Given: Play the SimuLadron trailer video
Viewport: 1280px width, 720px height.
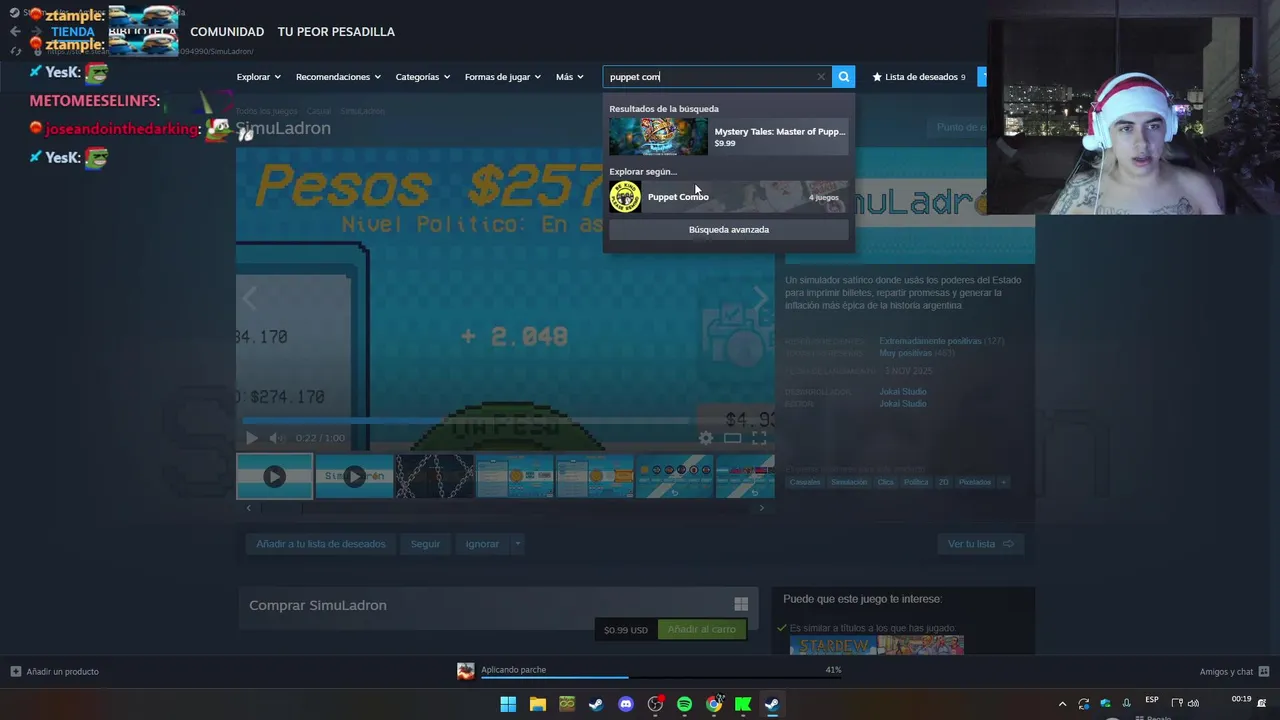Looking at the screenshot, I should pos(251,438).
